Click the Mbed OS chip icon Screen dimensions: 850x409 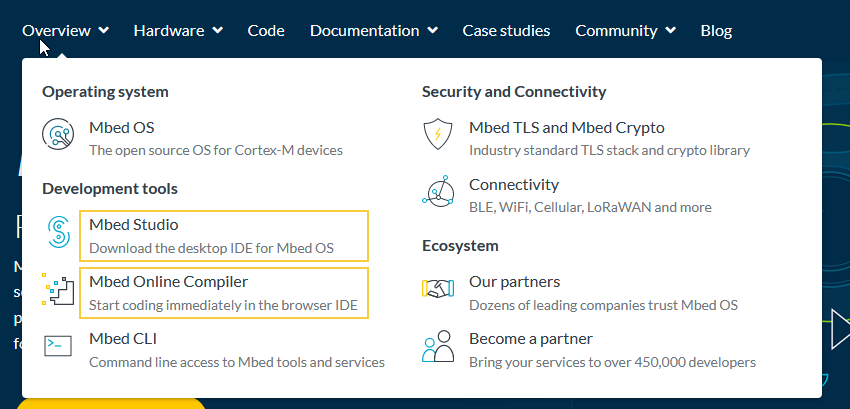coord(59,135)
